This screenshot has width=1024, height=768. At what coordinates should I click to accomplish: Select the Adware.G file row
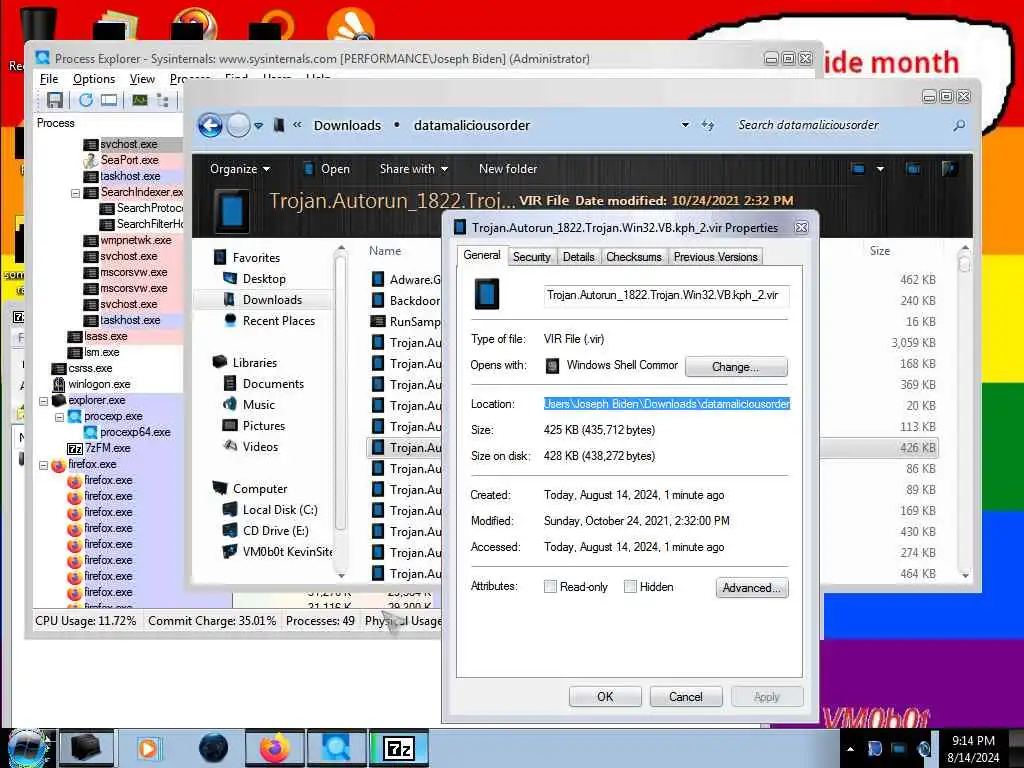point(405,280)
